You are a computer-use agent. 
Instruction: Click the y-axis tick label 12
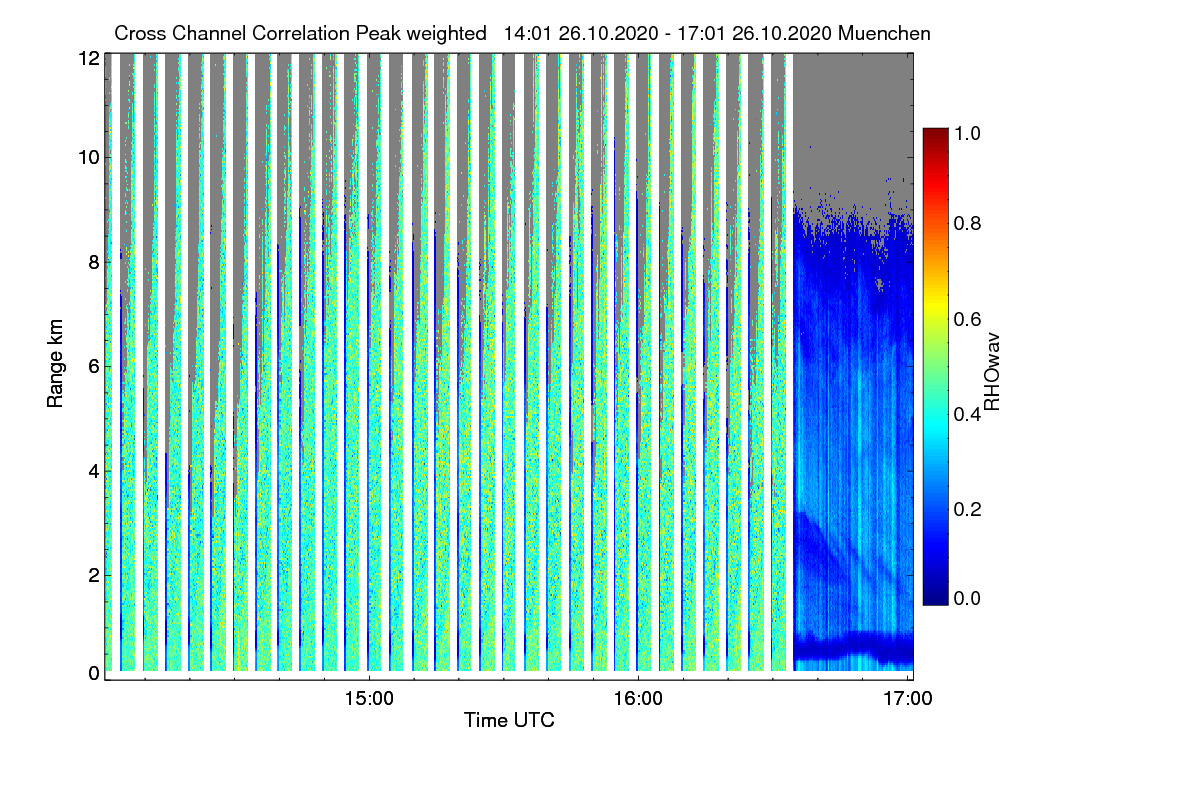(89, 59)
